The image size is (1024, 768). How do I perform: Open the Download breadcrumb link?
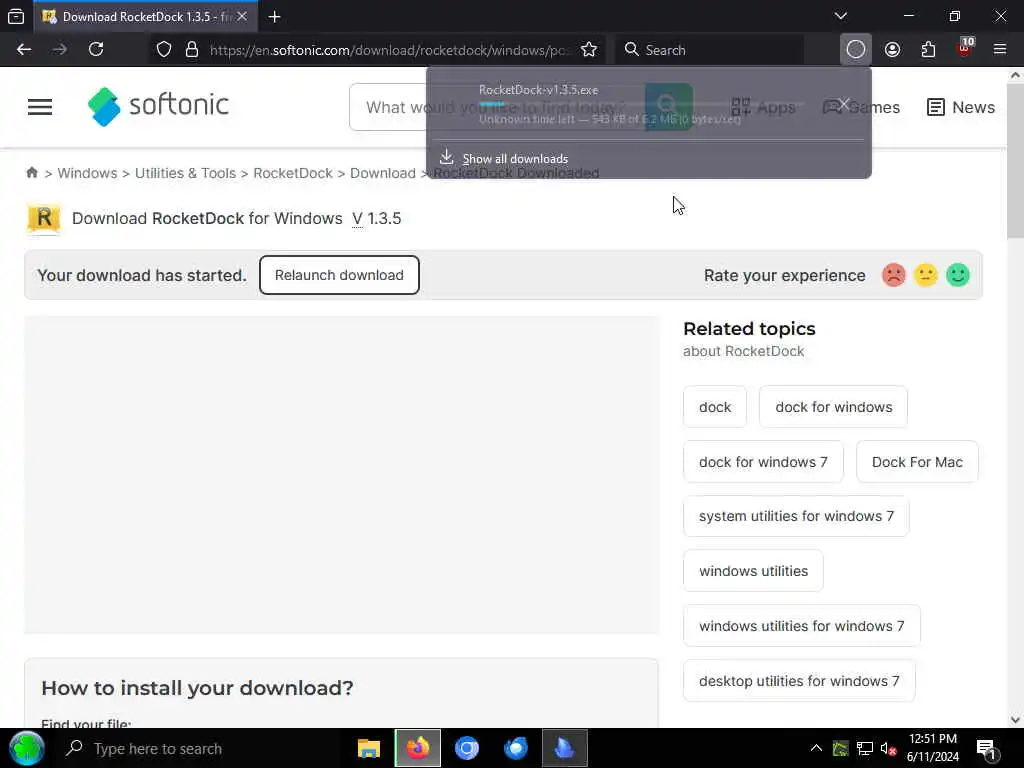pos(383,173)
